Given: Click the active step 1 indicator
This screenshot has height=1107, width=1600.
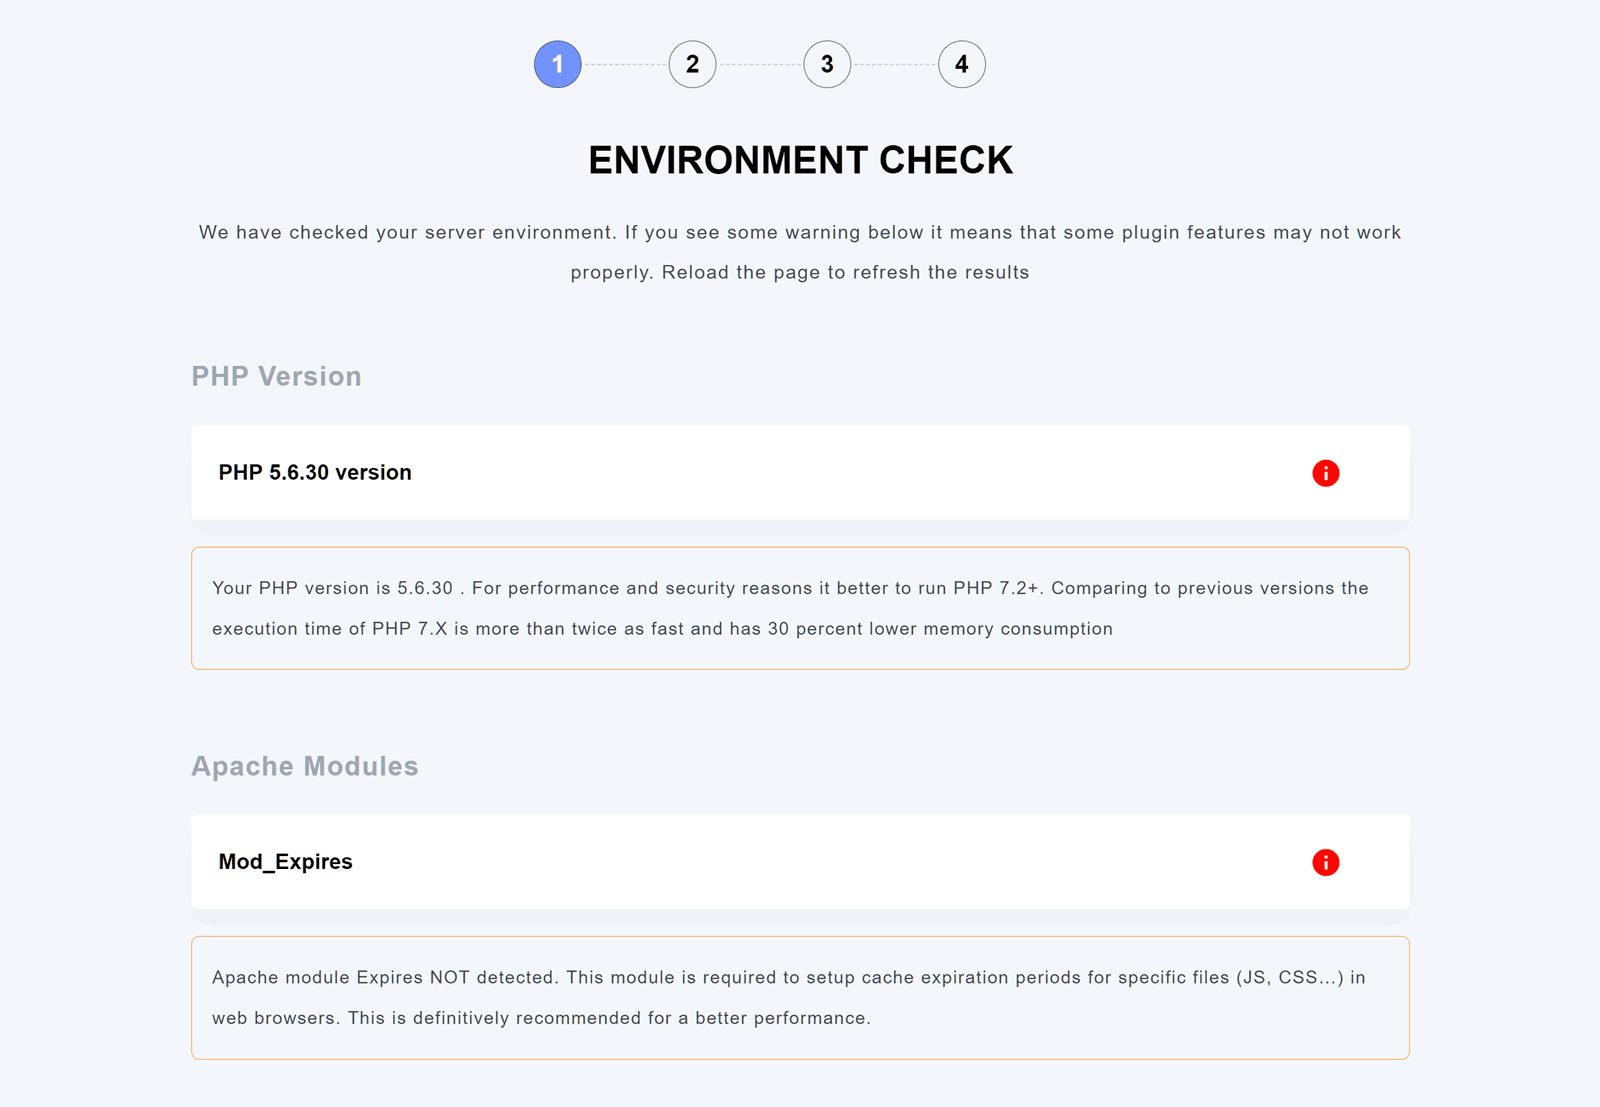Looking at the screenshot, I should point(557,64).
